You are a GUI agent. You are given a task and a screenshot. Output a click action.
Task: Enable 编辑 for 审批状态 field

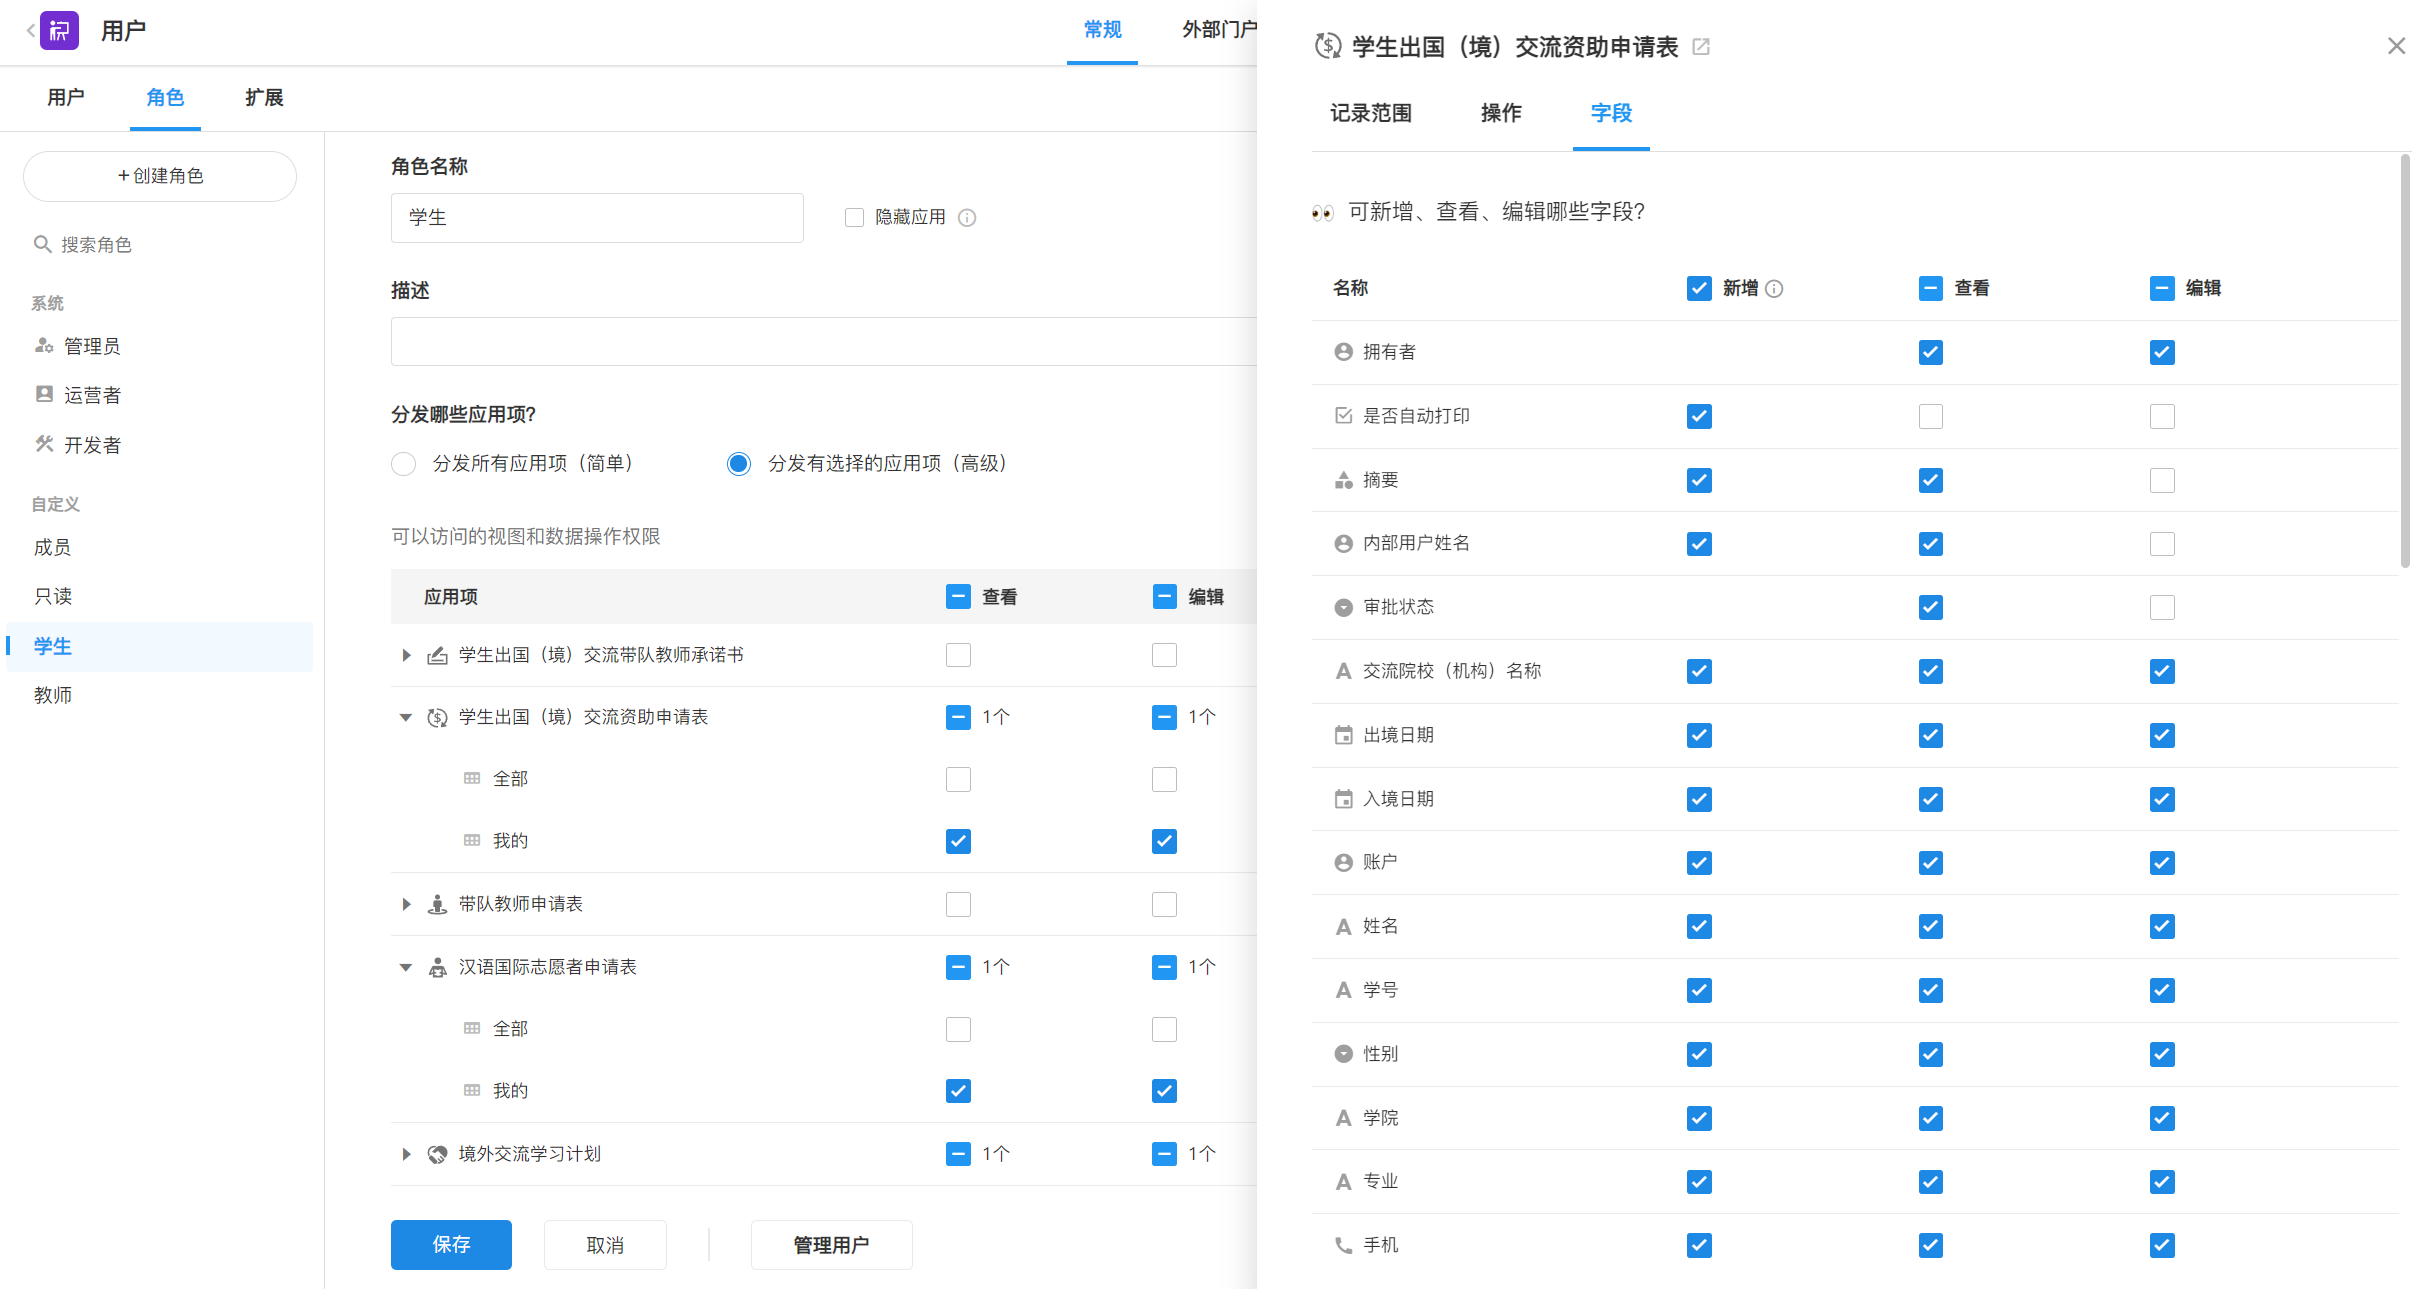2162,607
